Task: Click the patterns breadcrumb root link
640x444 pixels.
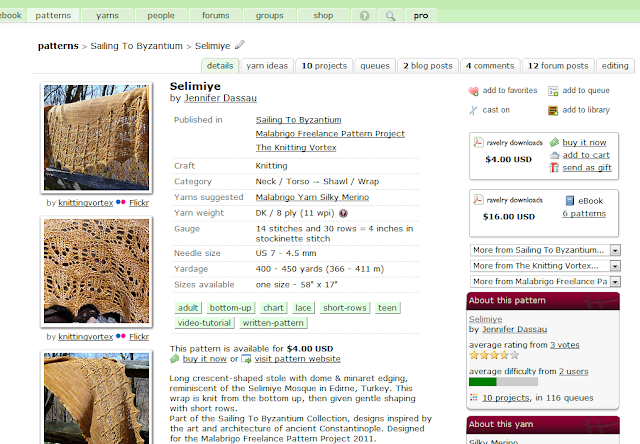Action: coord(58,46)
